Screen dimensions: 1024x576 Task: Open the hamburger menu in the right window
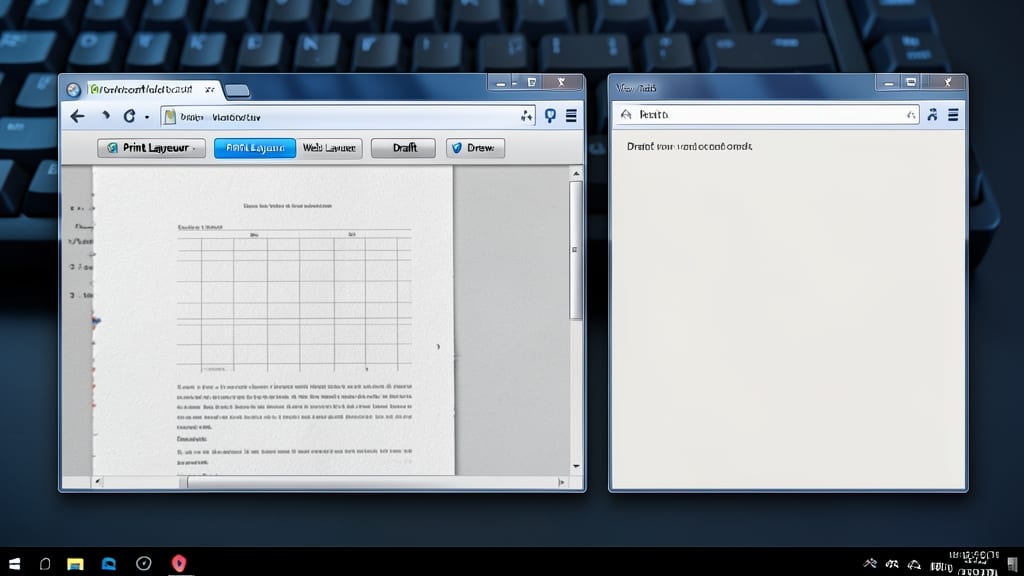pyautogui.click(x=953, y=115)
